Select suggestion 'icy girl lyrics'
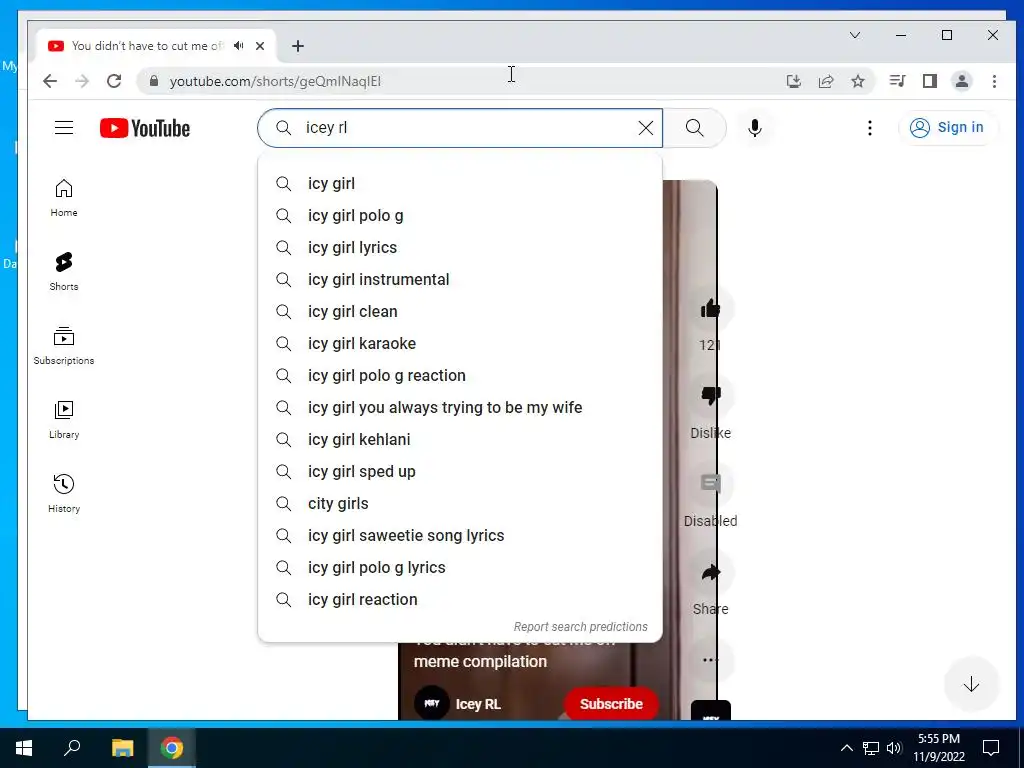Image resolution: width=1024 pixels, height=768 pixels. 460,248
